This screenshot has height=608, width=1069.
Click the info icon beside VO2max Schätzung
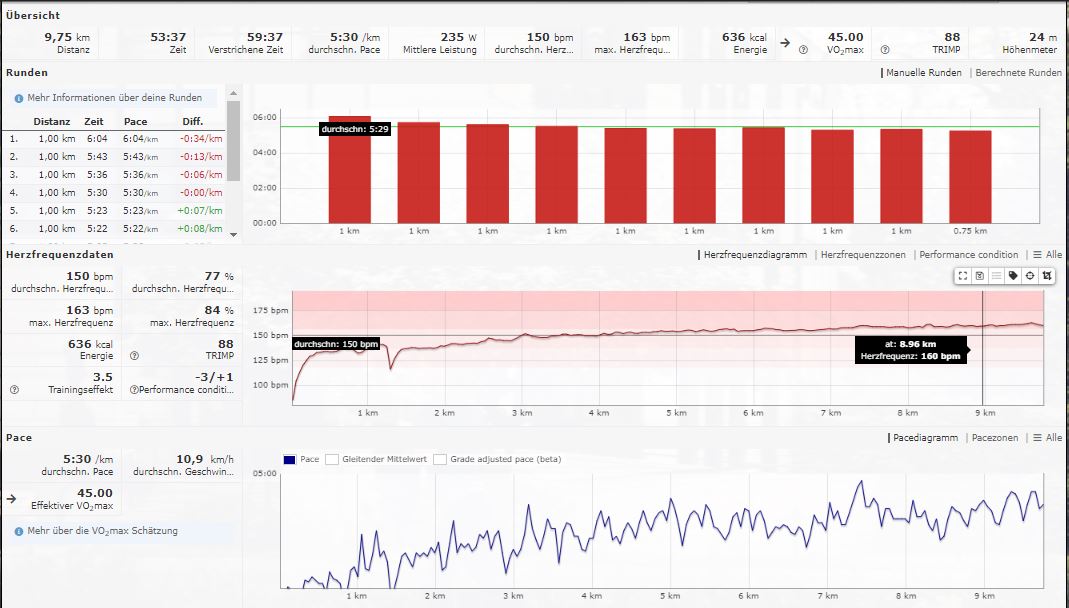(x=19, y=531)
